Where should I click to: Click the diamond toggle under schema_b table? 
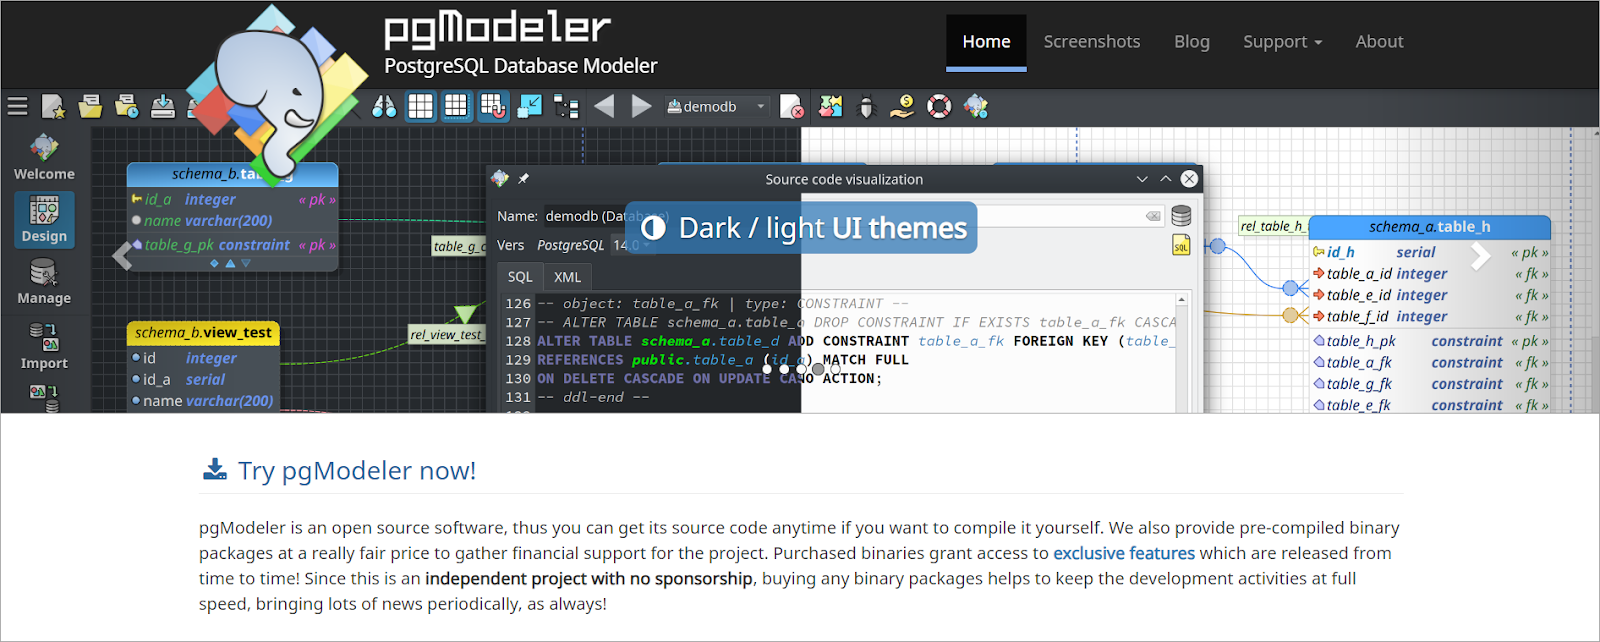tap(214, 264)
